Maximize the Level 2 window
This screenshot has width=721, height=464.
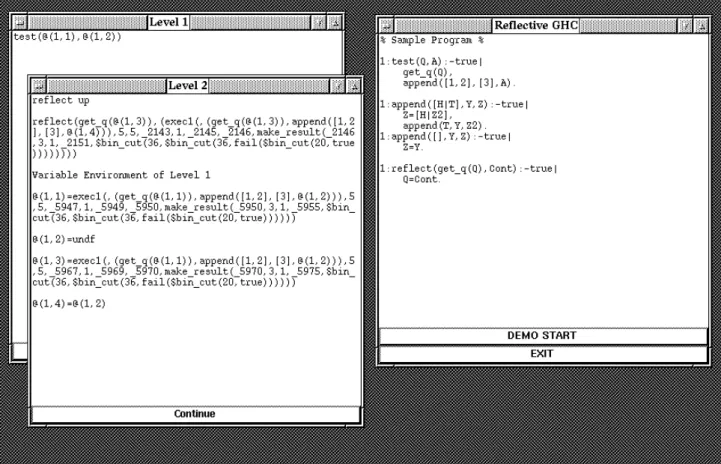(354, 86)
